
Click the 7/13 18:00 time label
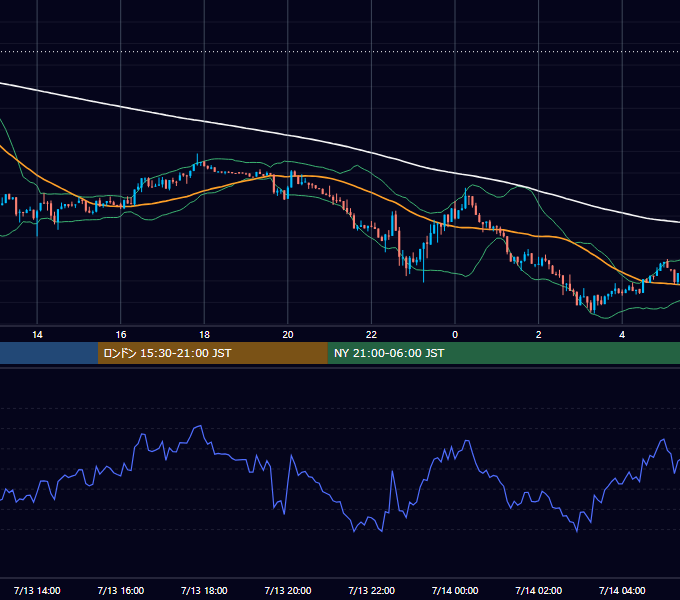(x=204, y=590)
